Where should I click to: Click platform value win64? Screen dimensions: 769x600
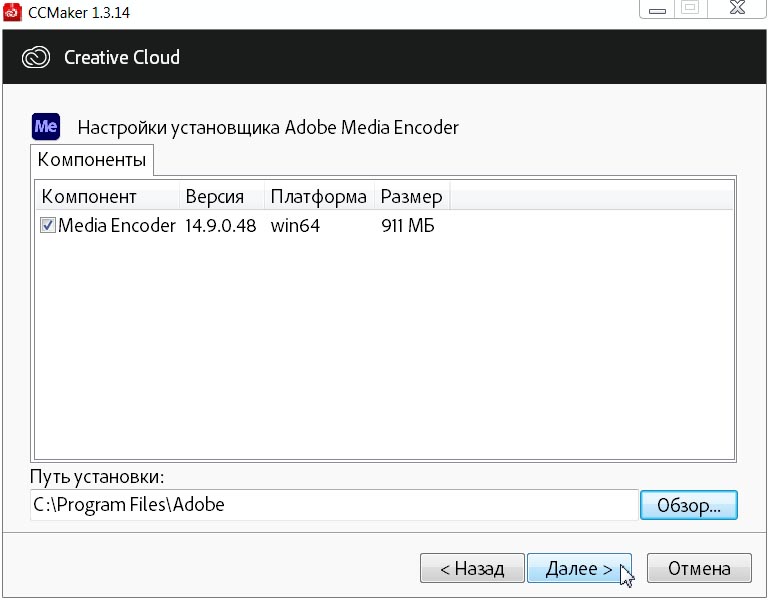(295, 226)
